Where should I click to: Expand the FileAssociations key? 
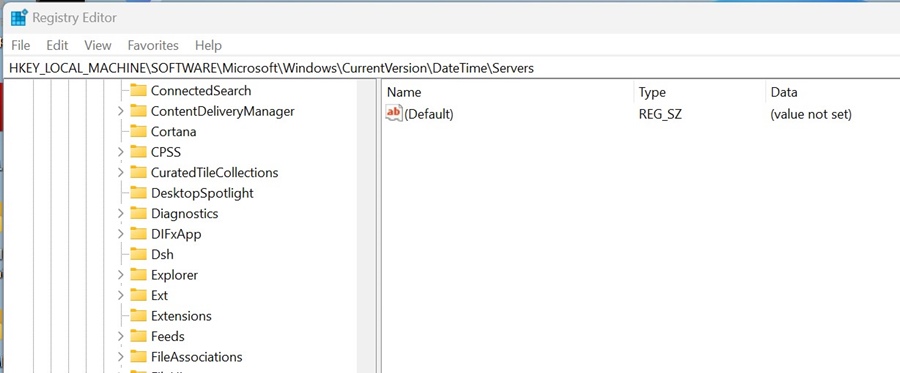(121, 357)
